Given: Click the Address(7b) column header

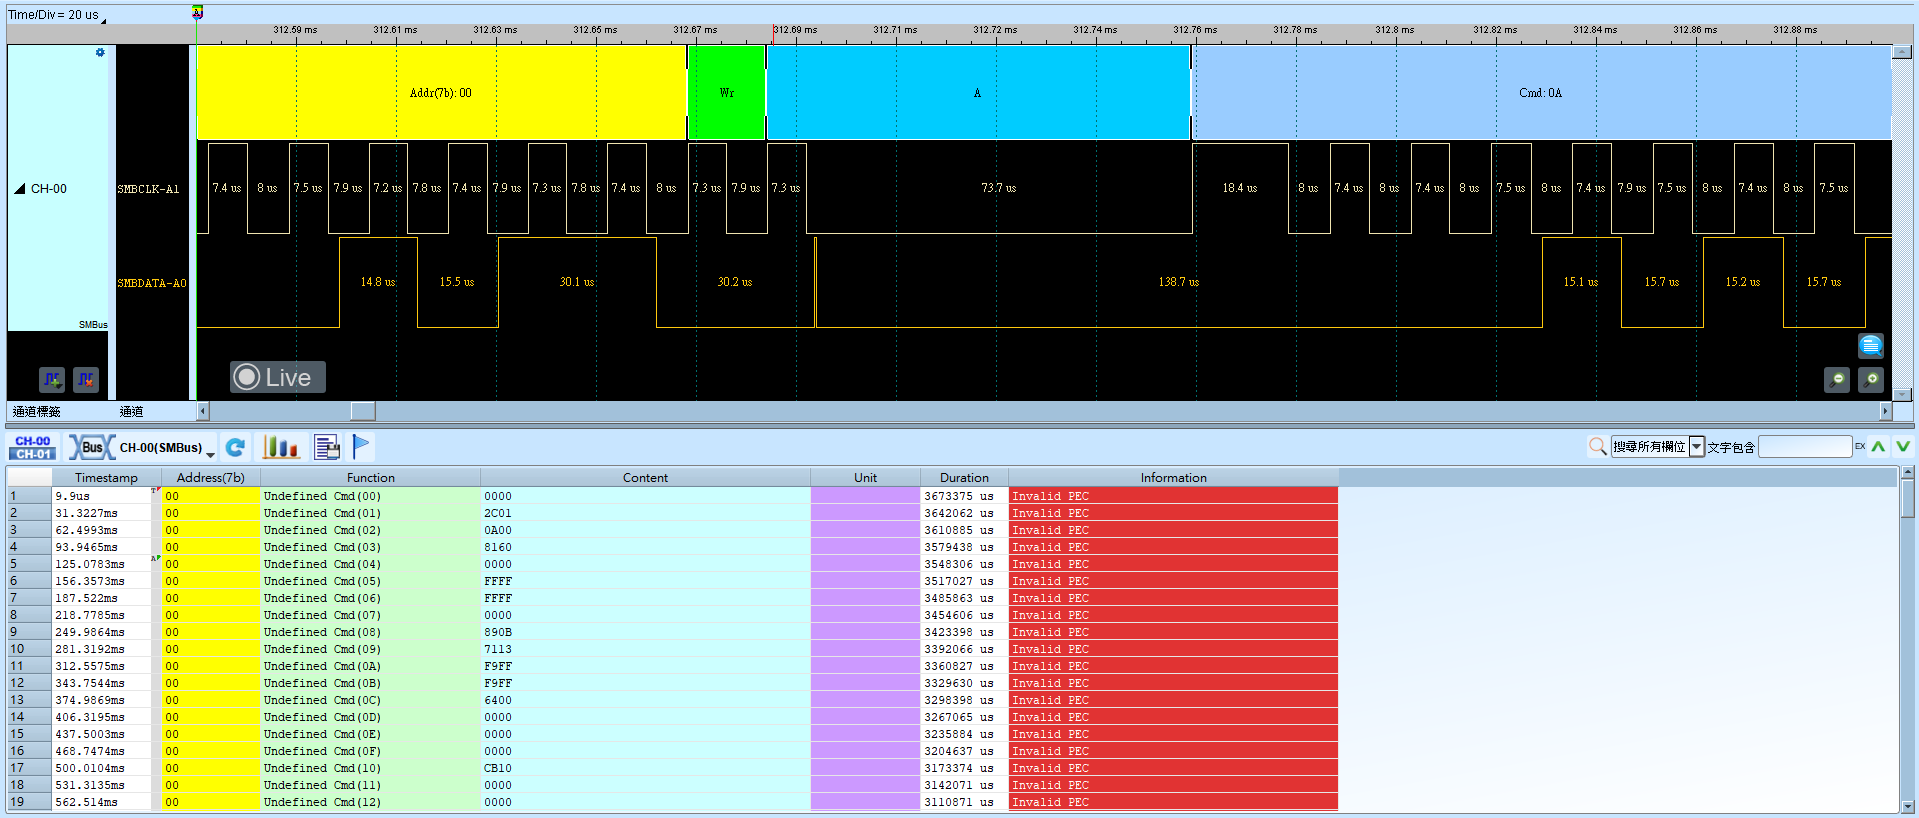Looking at the screenshot, I should 210,478.
